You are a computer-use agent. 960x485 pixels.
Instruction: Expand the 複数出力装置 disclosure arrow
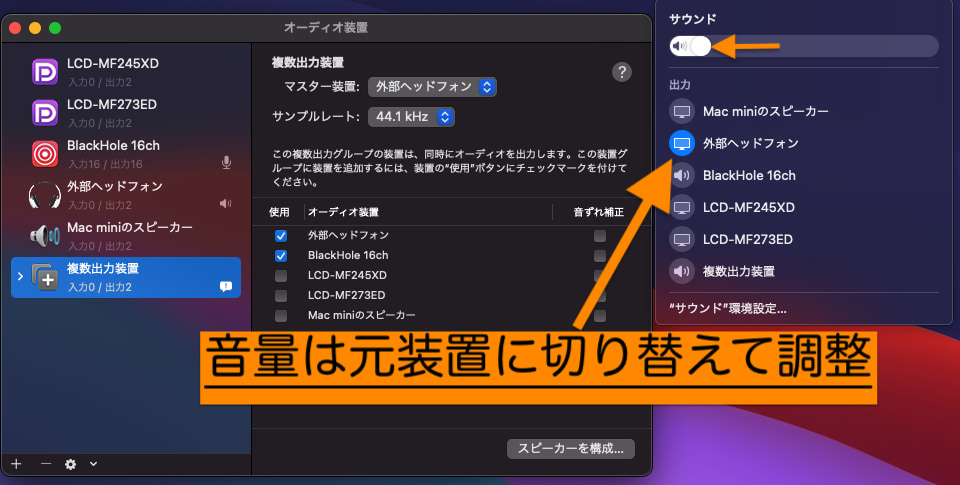[20, 276]
